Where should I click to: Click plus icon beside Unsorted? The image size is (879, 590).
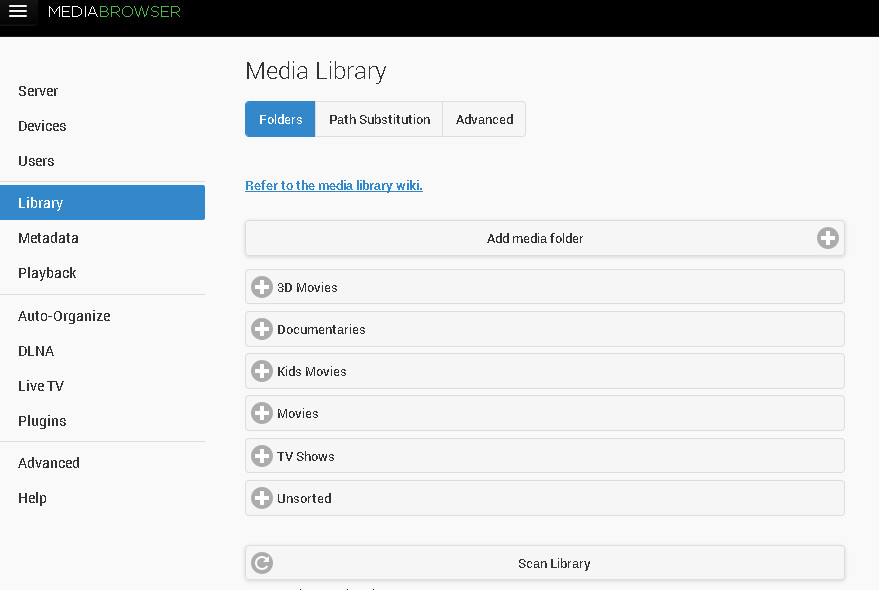click(262, 498)
